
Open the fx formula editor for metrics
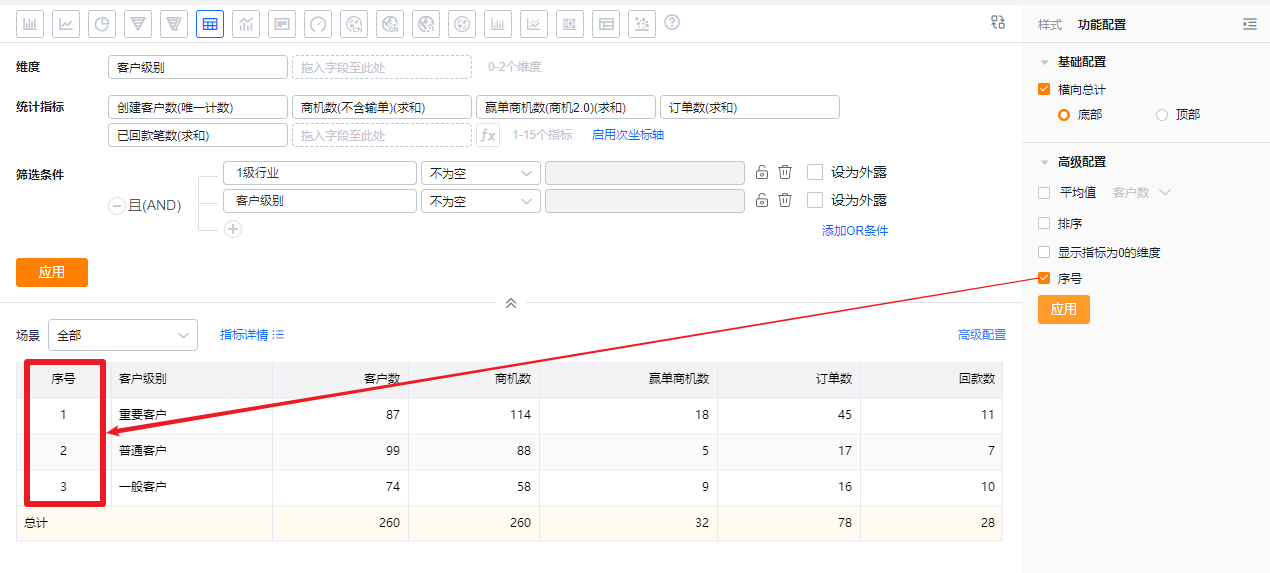(x=488, y=135)
